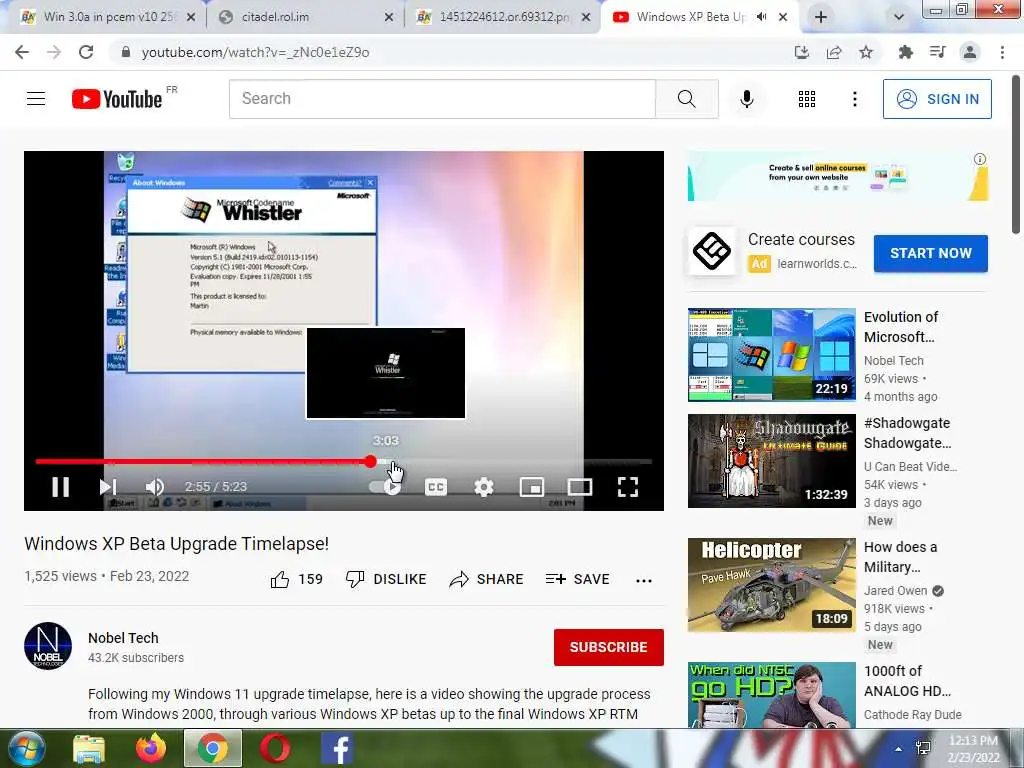The image size is (1024, 768).
Task: Click the search magnifier button
Action: tap(686, 99)
